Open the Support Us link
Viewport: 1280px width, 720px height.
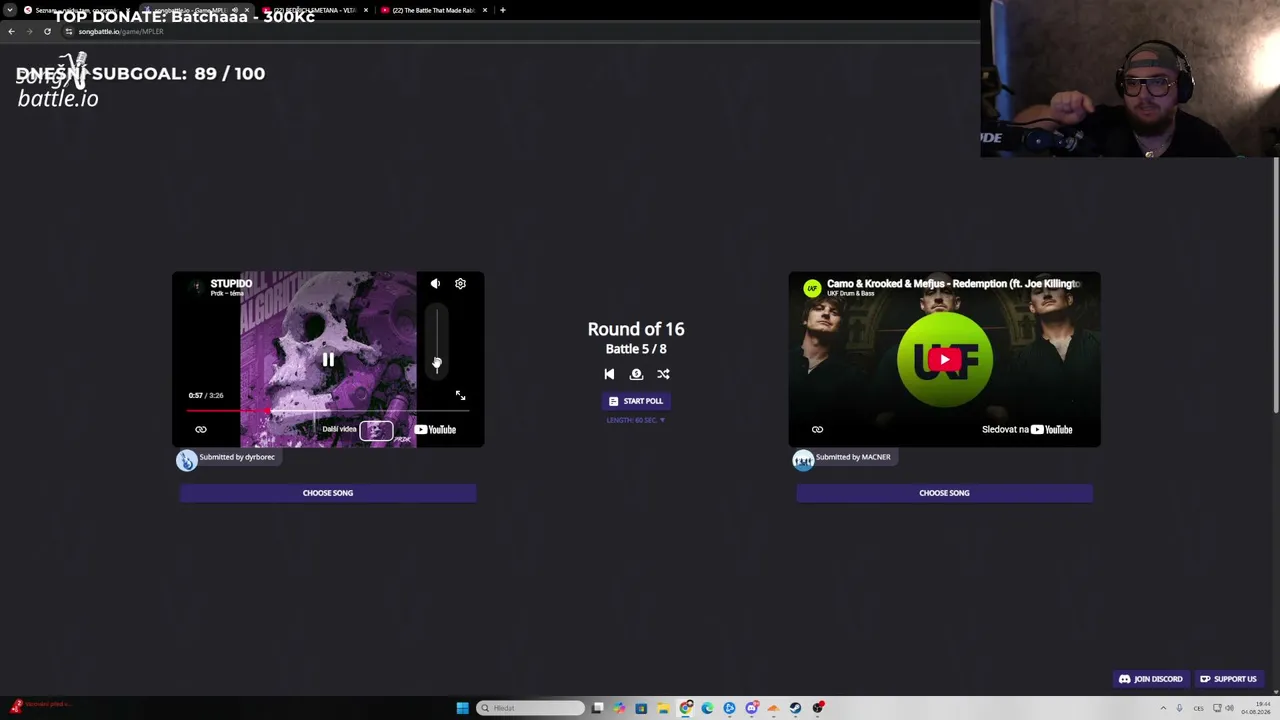(1228, 679)
